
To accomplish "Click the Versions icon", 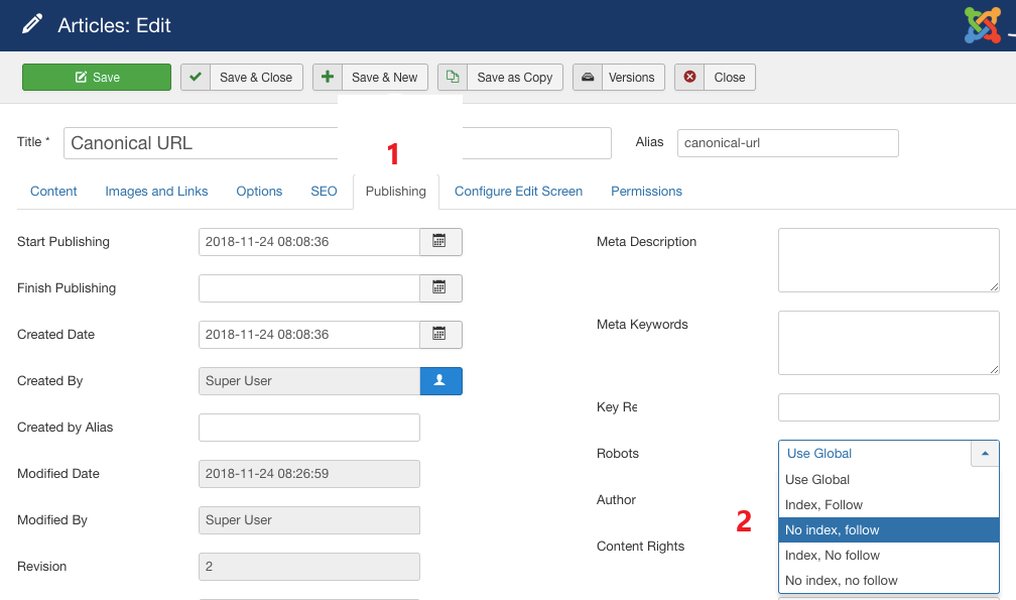I will pyautogui.click(x=587, y=77).
